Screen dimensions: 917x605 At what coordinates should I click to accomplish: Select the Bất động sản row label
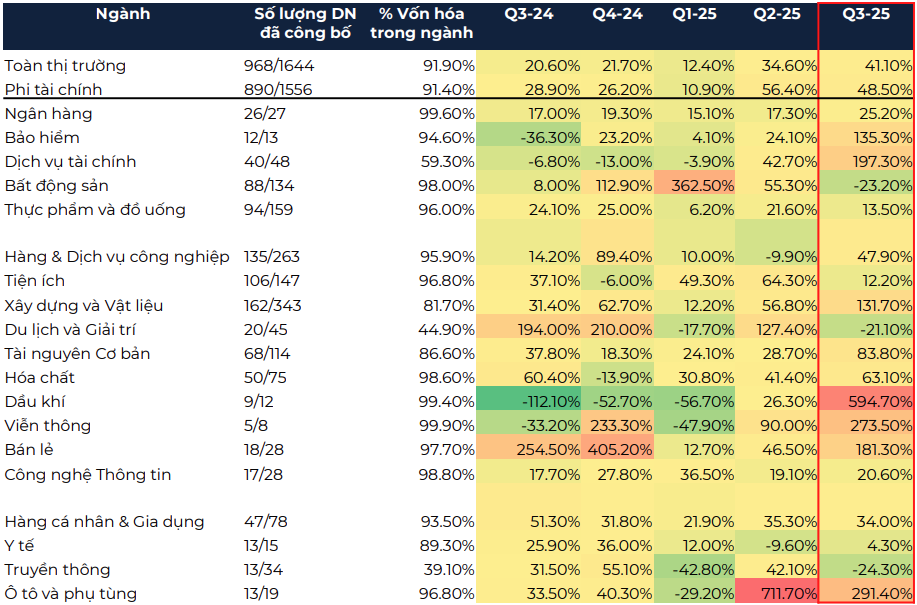click(57, 185)
